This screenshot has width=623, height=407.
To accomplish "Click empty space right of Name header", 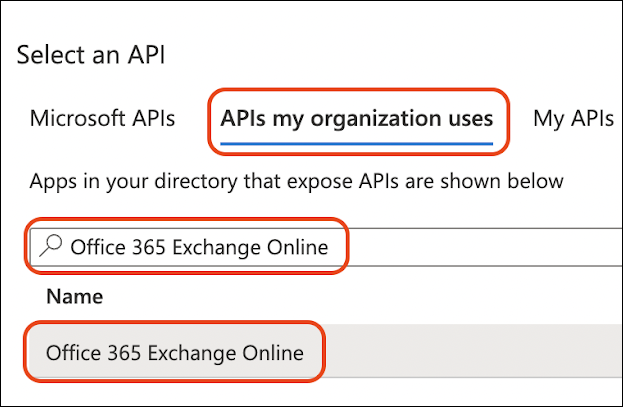I will pyautogui.click(x=350, y=297).
